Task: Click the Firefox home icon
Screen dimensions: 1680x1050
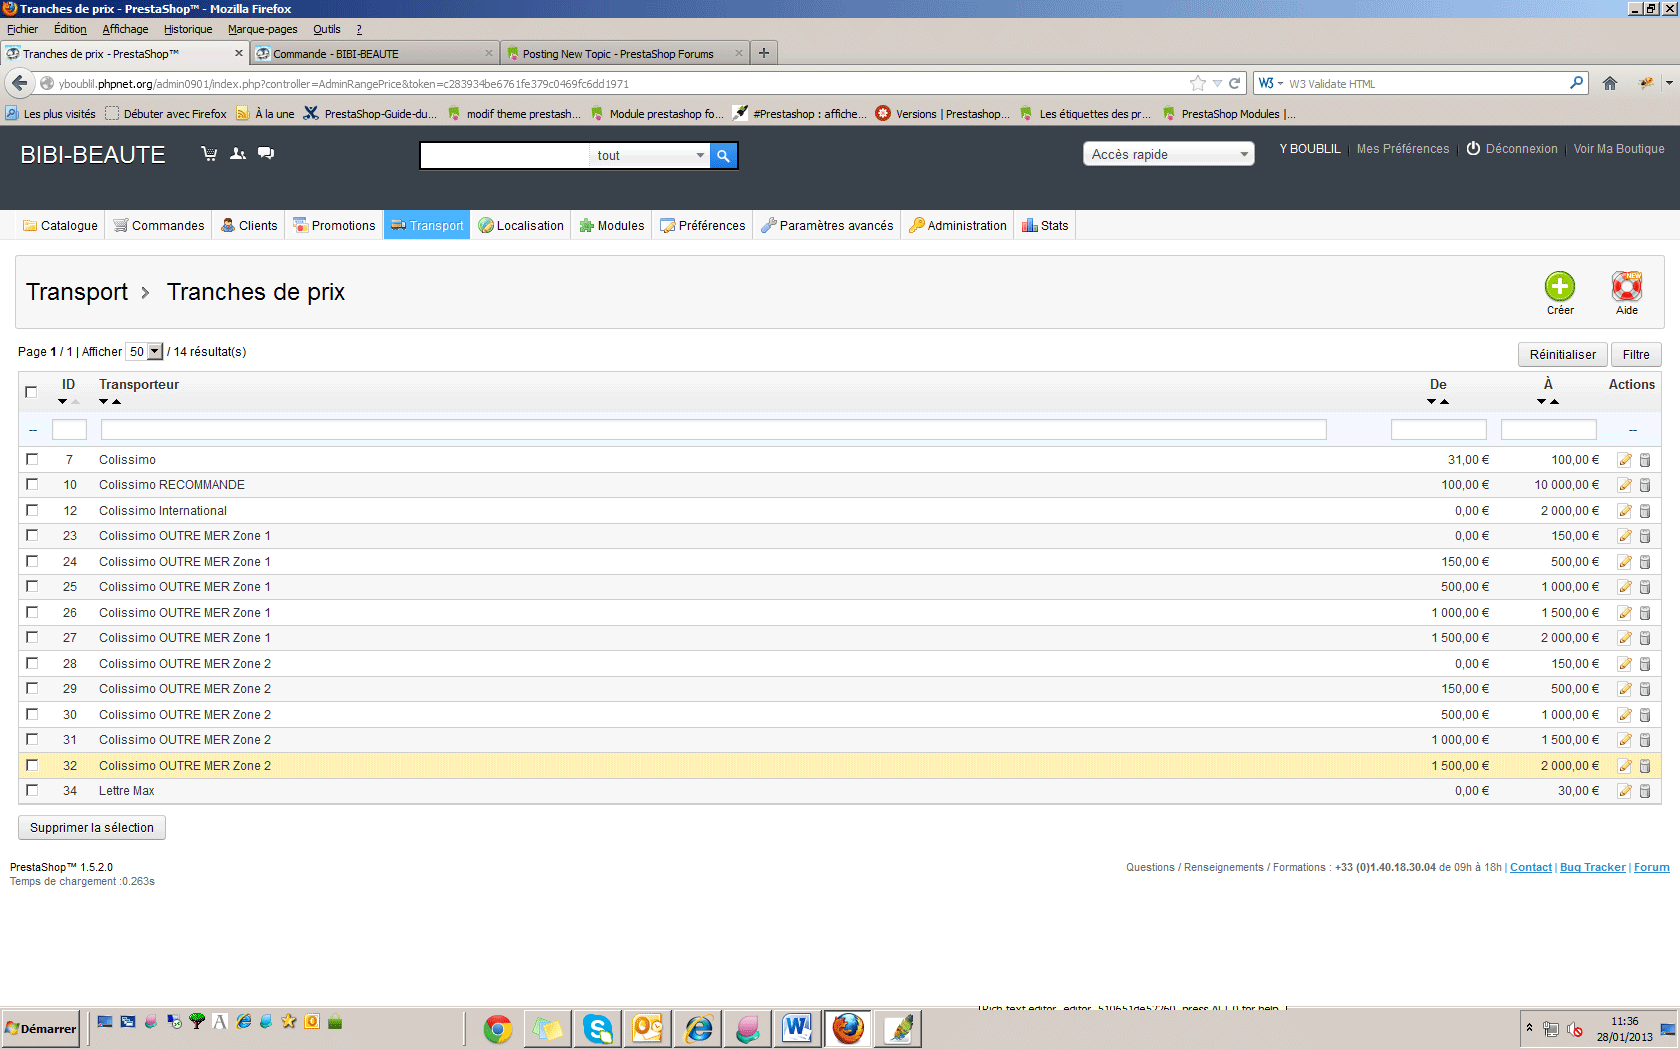Action: pyautogui.click(x=1610, y=83)
